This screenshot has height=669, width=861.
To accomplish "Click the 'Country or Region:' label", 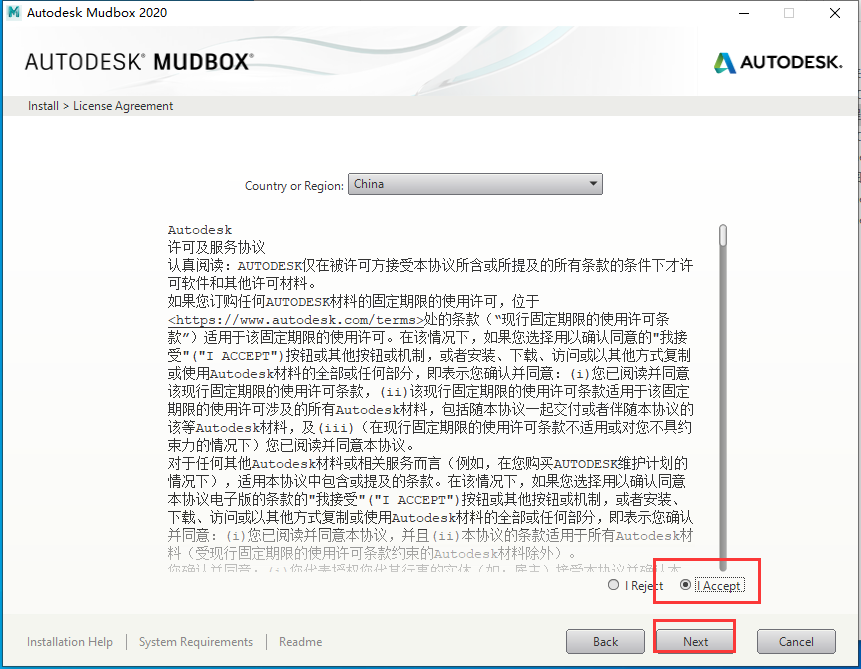I will pos(294,186).
